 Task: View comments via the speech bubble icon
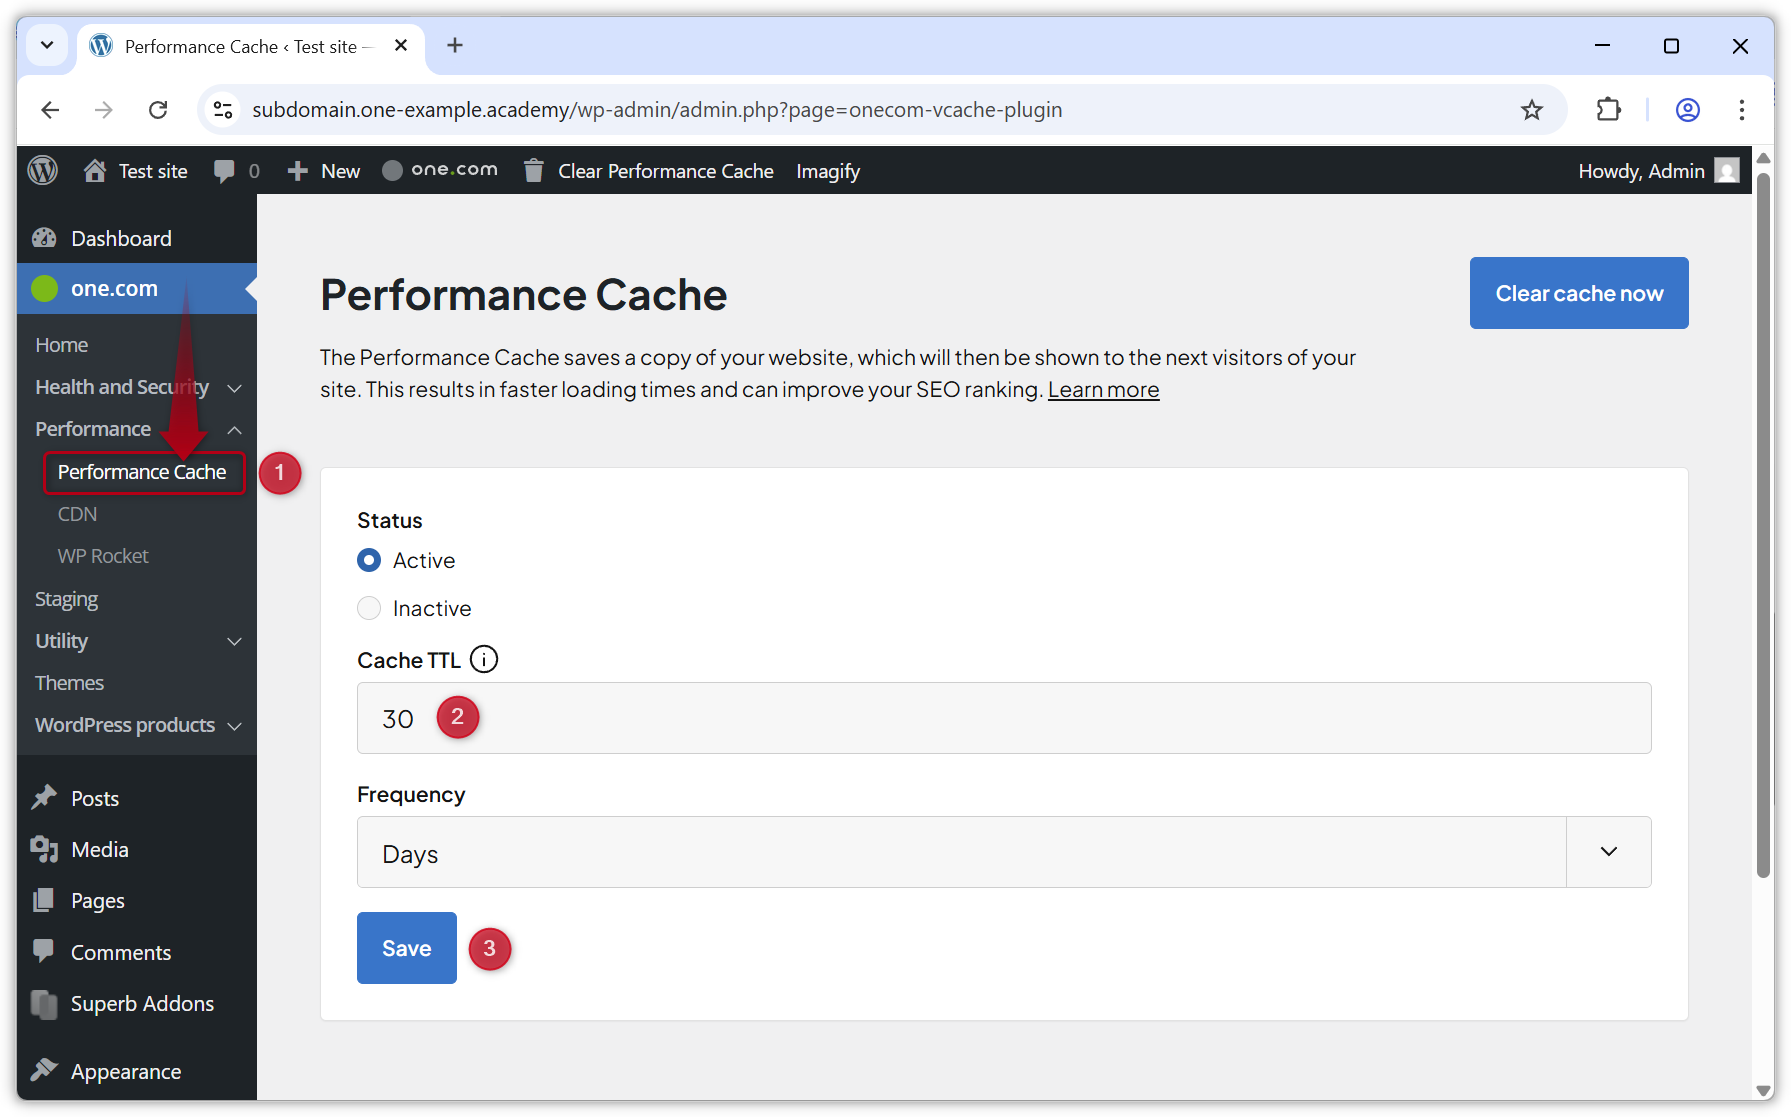223,170
